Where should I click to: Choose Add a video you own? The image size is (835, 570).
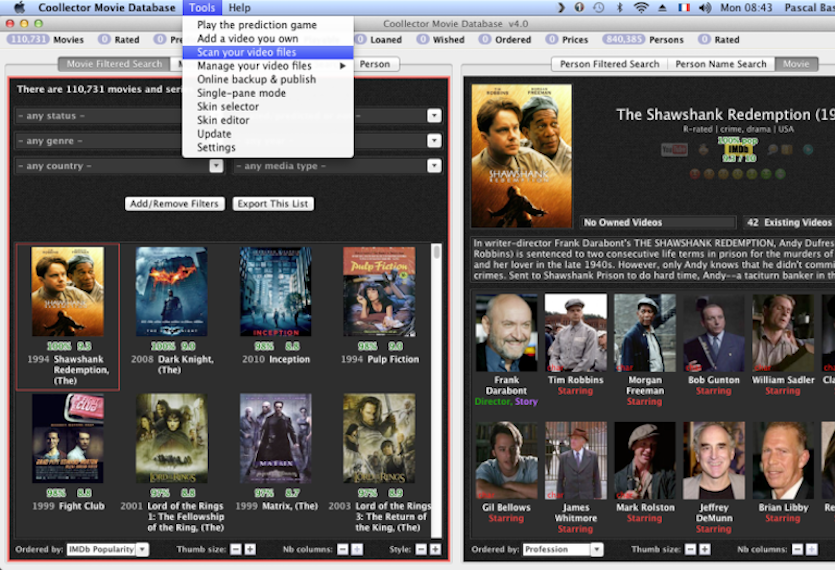click(268, 38)
